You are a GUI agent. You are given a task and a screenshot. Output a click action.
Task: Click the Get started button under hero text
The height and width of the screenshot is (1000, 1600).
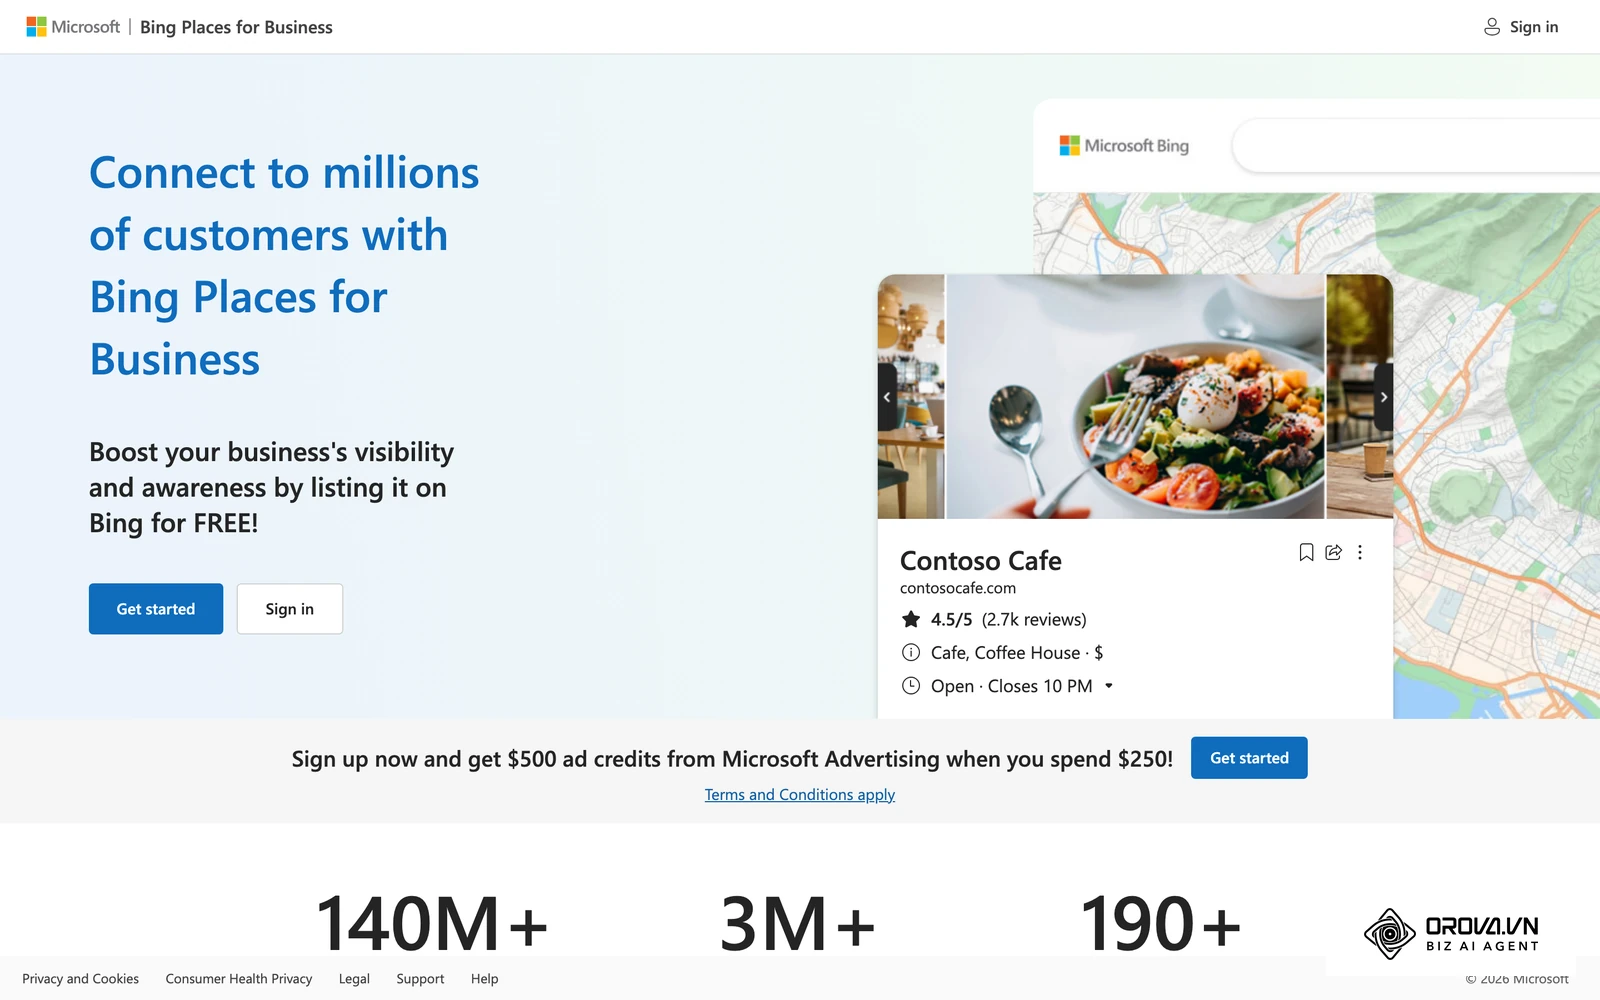point(156,609)
